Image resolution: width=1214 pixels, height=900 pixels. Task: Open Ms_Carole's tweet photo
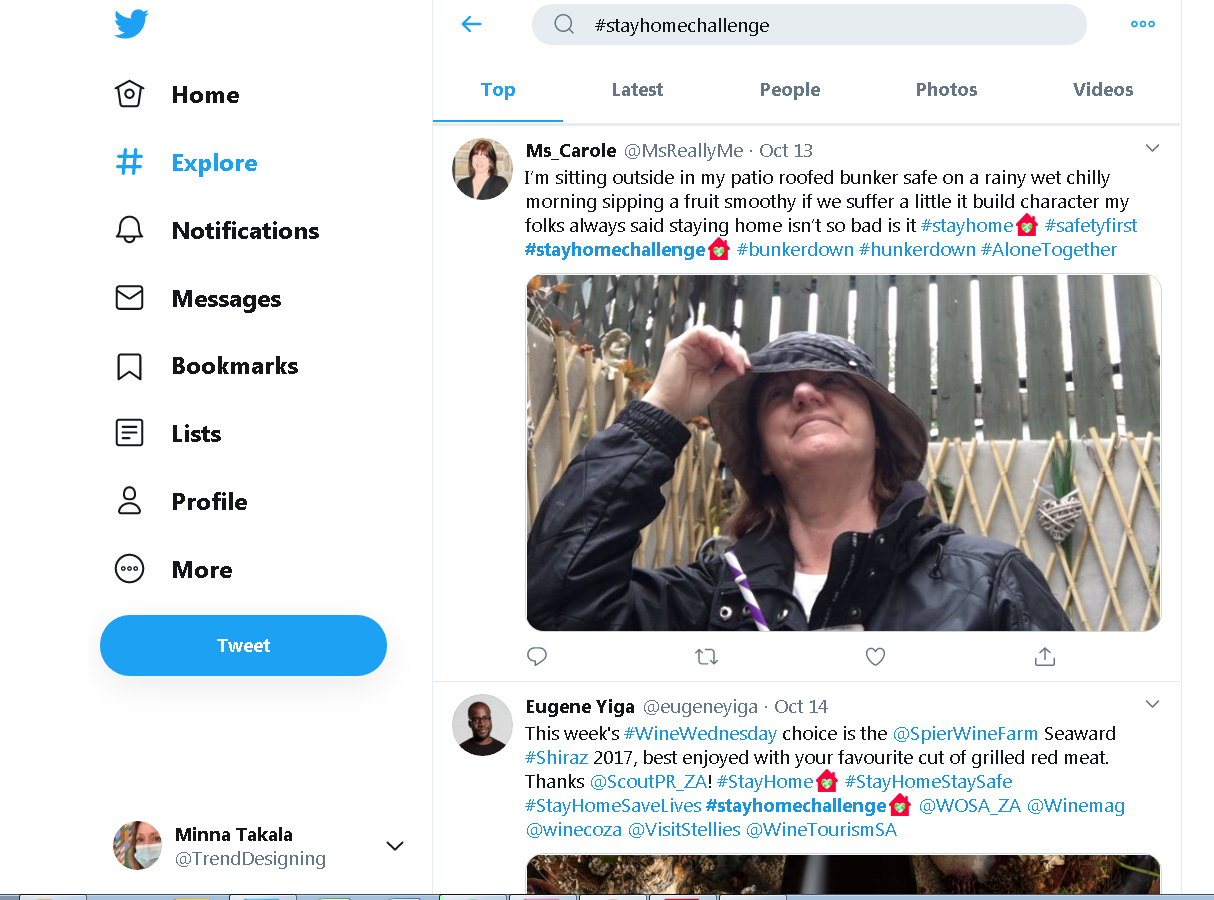(843, 452)
